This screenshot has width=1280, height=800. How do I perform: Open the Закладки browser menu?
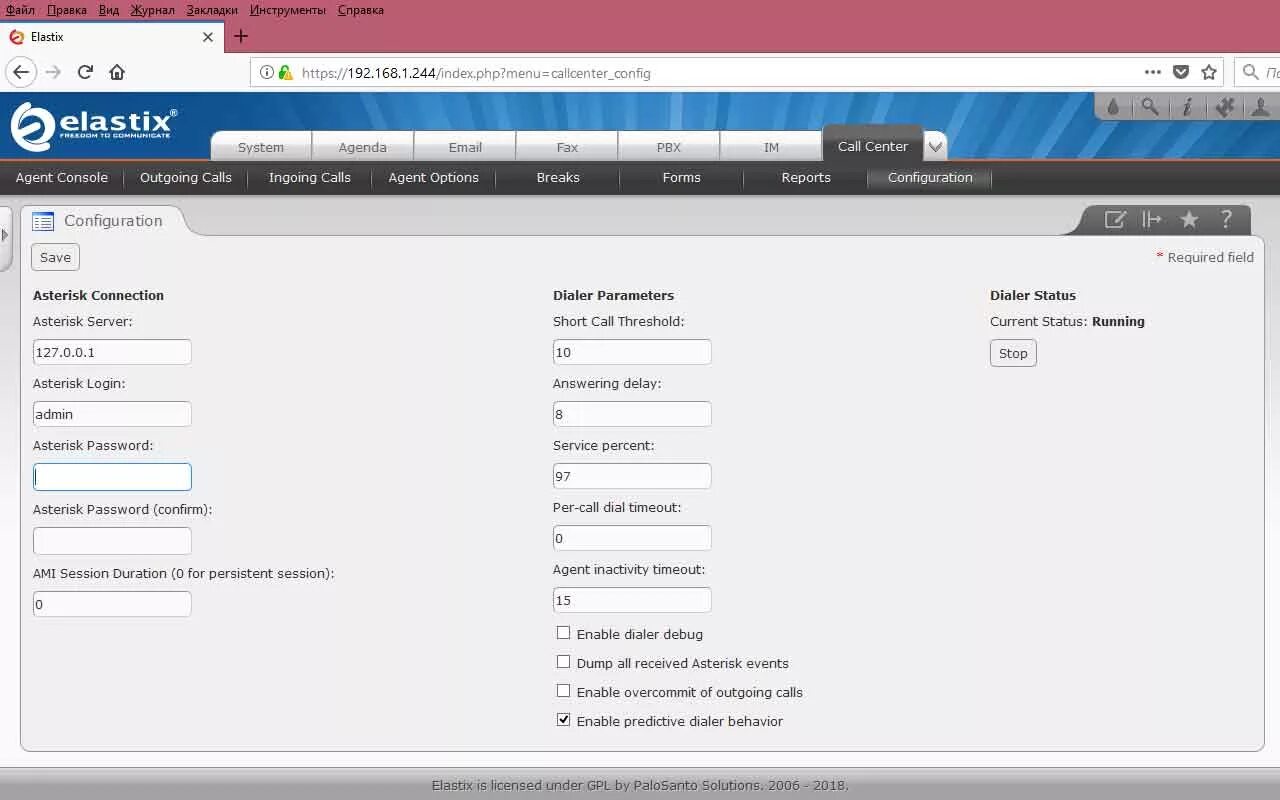click(x=212, y=10)
